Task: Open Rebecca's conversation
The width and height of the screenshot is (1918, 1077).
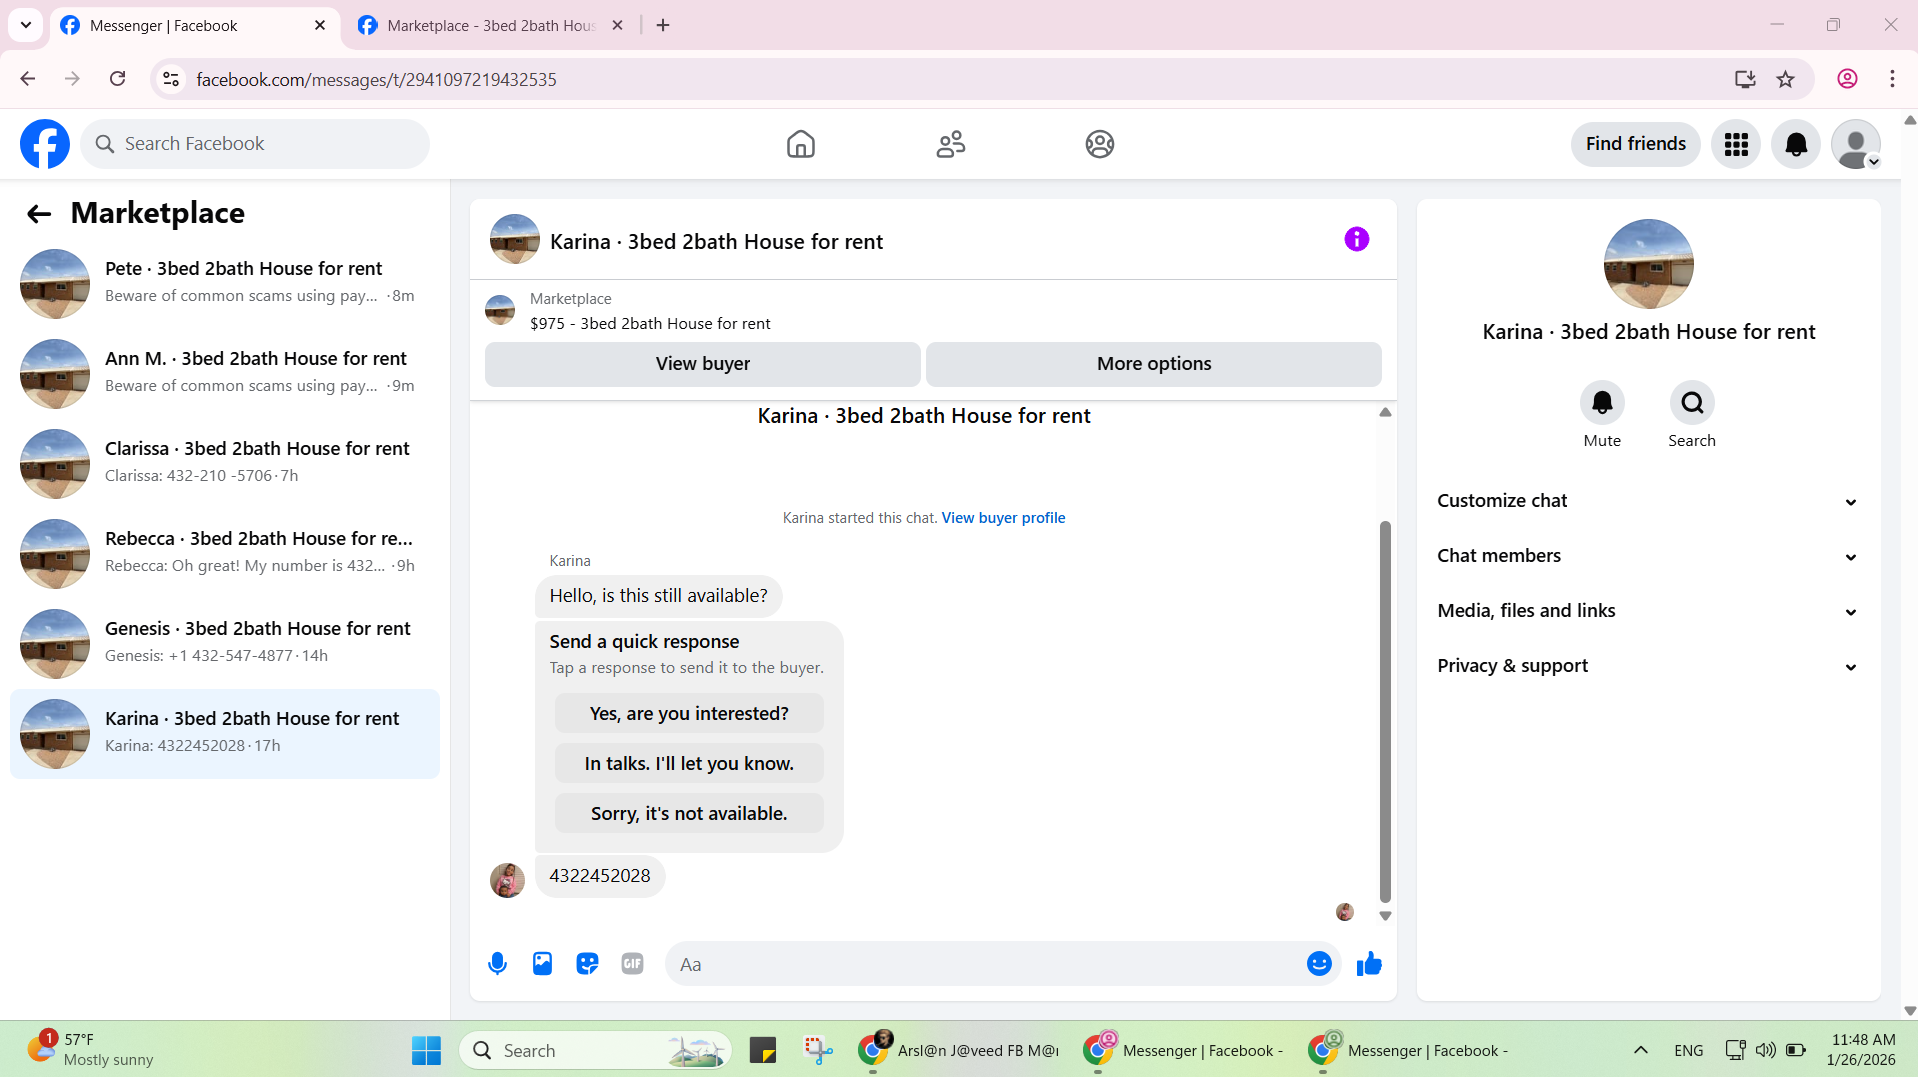Action: pyautogui.click(x=225, y=554)
